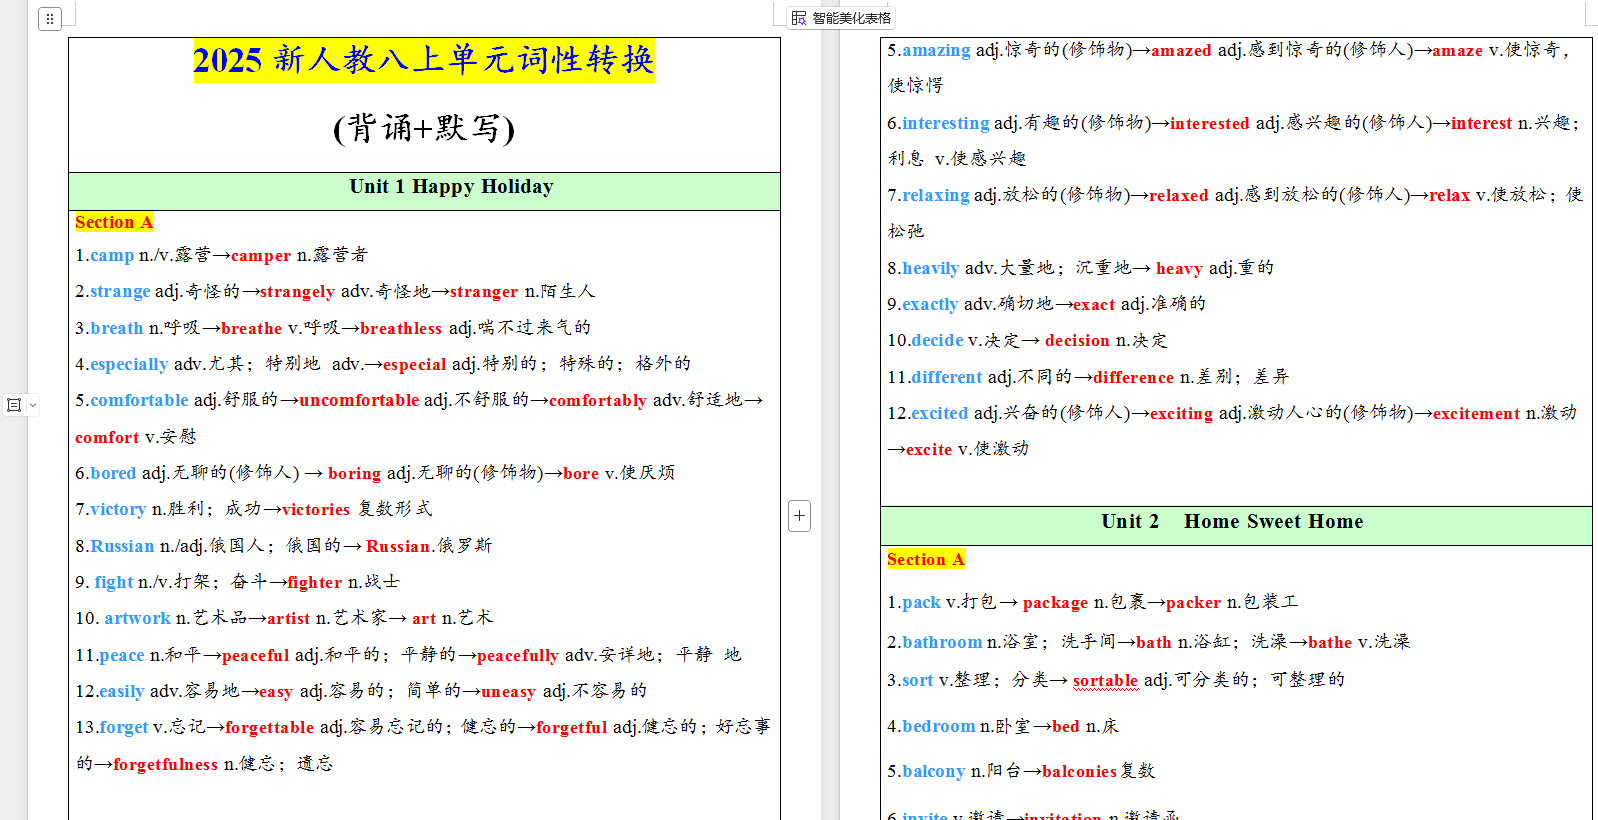This screenshot has height=820, width=1598.
Task: Click the word excitement
Action: click(x=1476, y=414)
